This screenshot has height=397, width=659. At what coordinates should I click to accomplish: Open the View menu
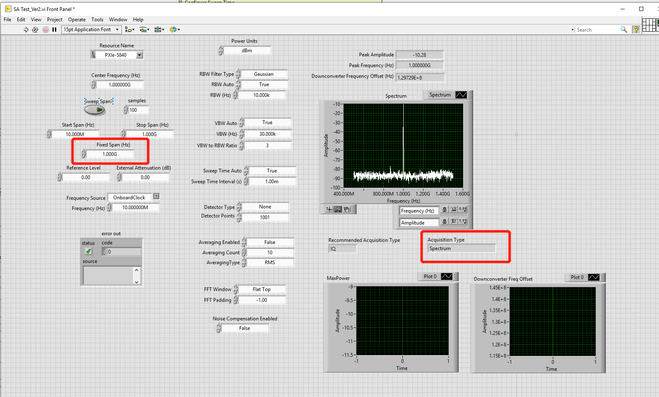pos(36,19)
